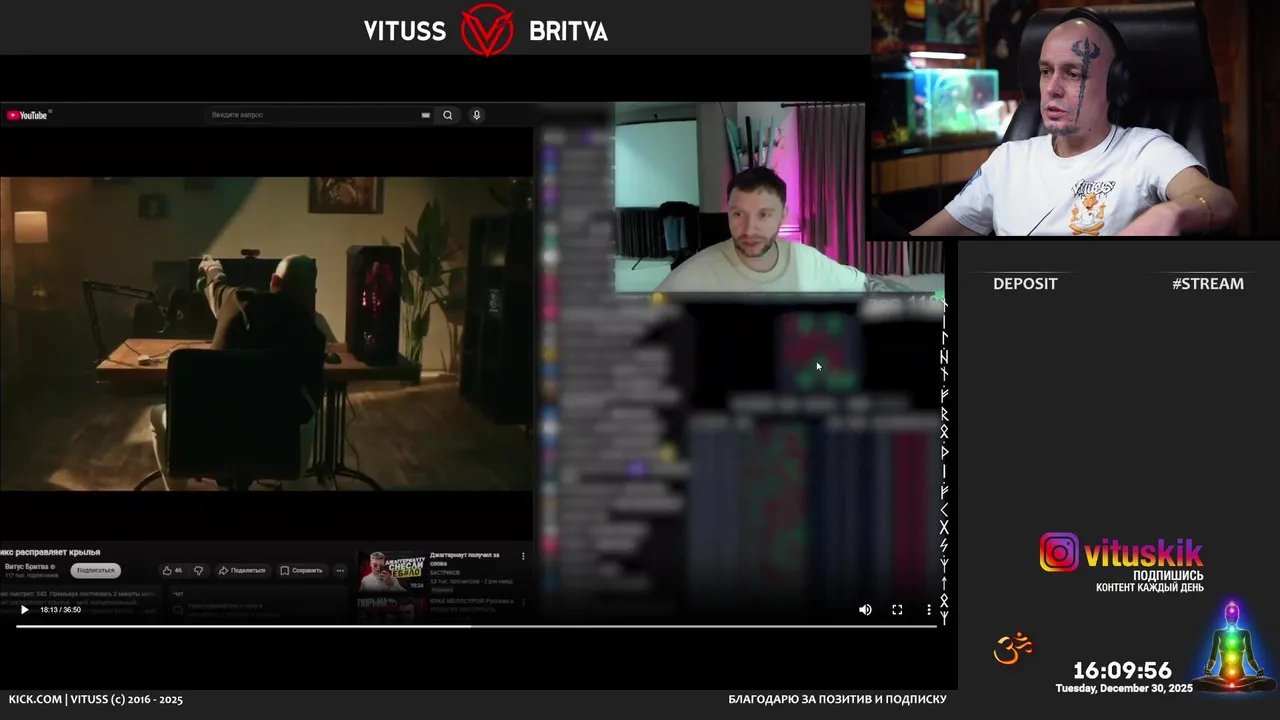Click the embedded webcam of the man in beige shirt
Screen dimensions: 1280x720
(x=740, y=197)
